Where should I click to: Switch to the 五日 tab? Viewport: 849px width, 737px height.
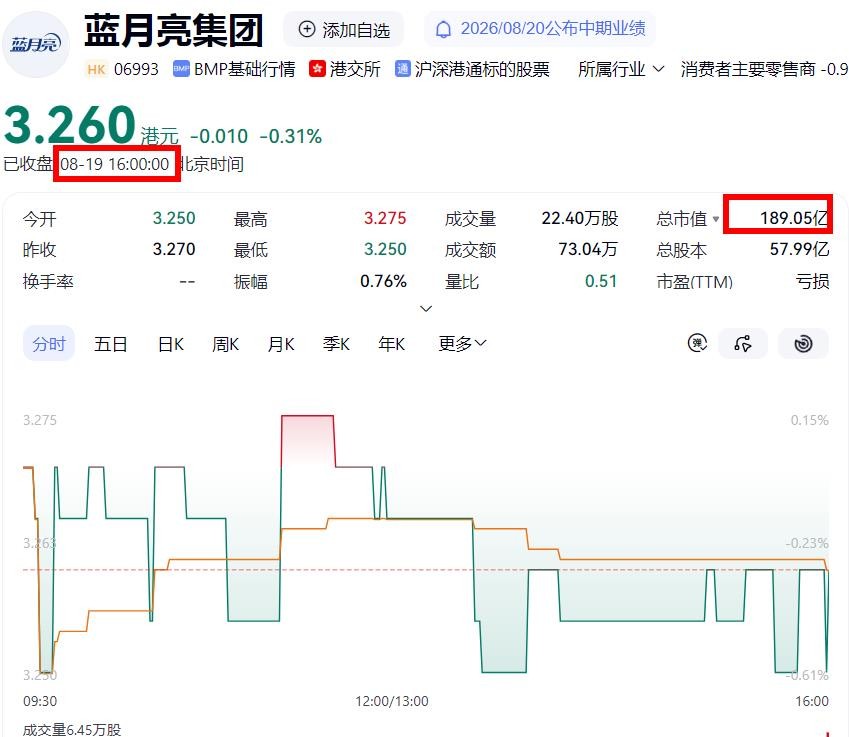coord(110,344)
